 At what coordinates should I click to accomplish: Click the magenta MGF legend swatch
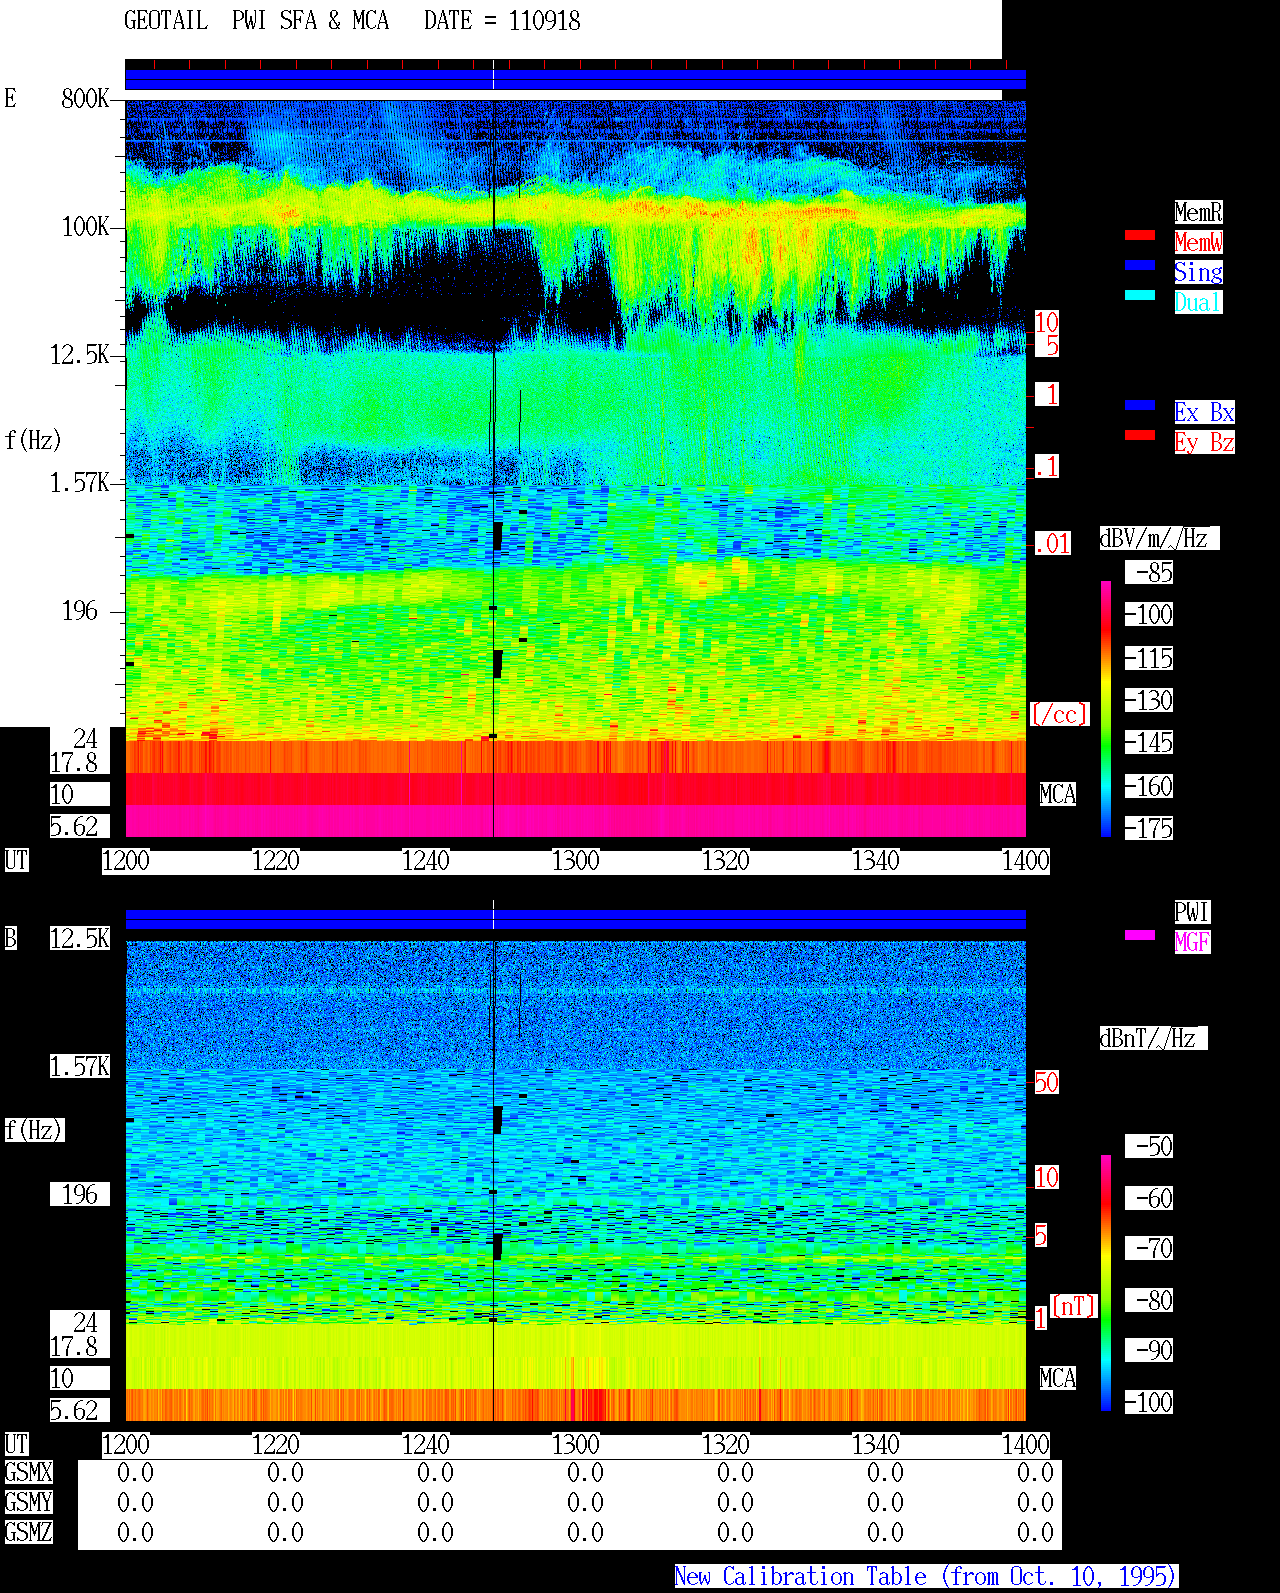pos(1140,935)
